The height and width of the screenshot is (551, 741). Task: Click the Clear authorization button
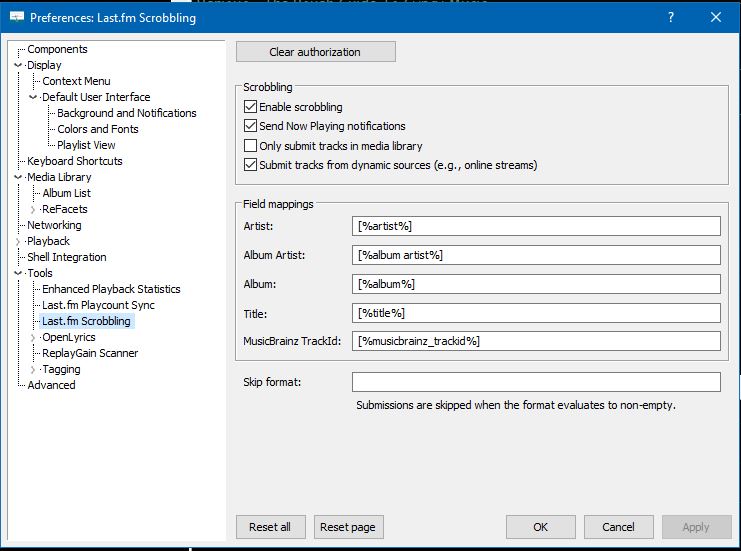pos(315,52)
